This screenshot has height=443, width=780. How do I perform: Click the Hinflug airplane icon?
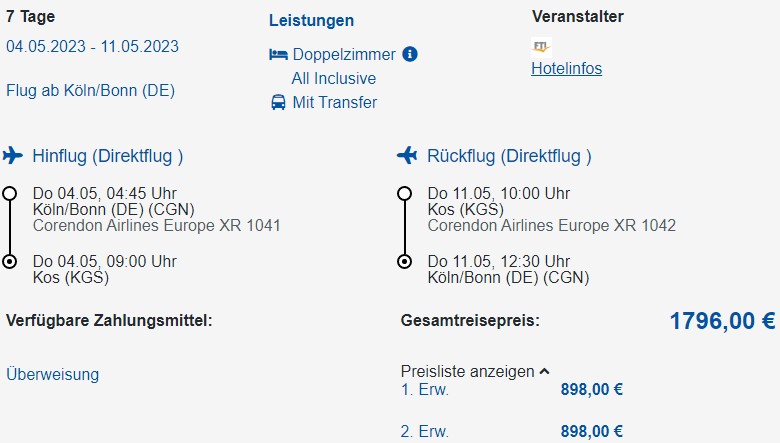(x=12, y=156)
